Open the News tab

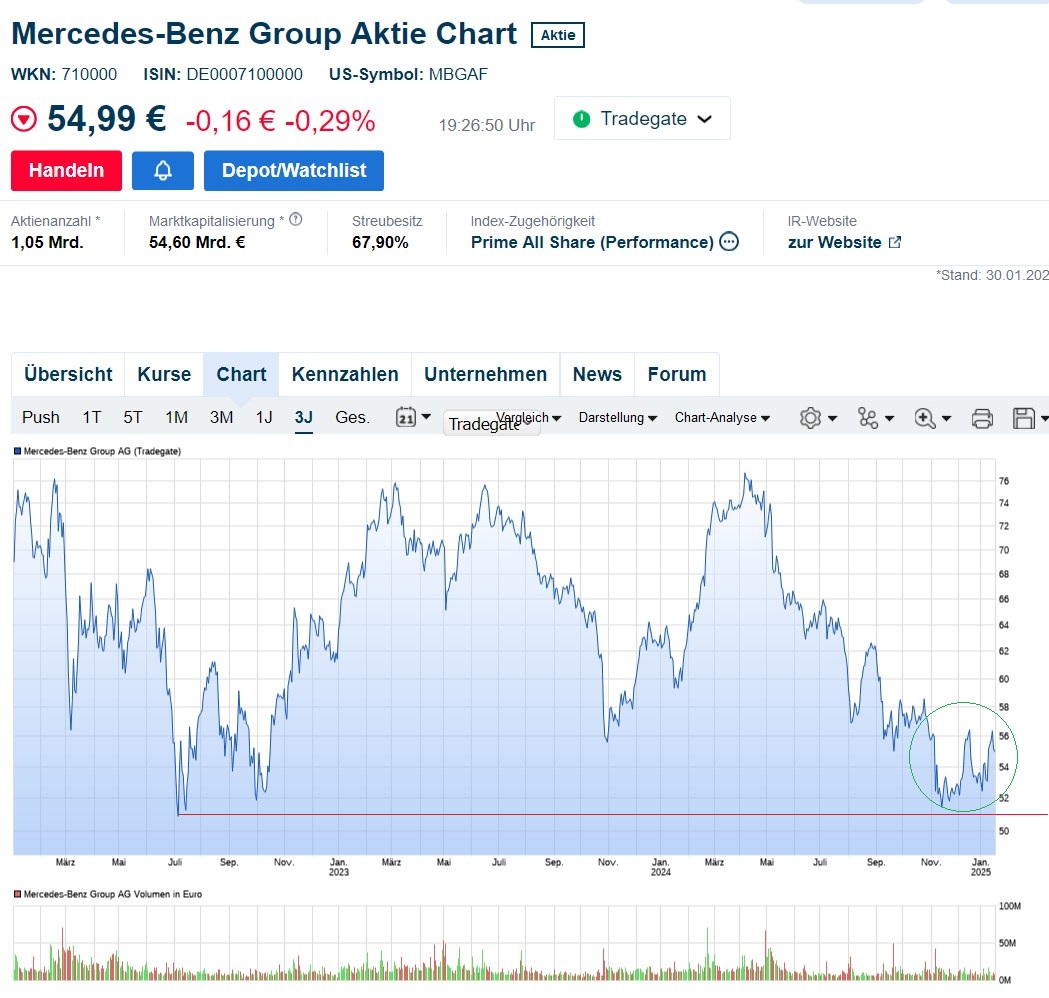[597, 374]
